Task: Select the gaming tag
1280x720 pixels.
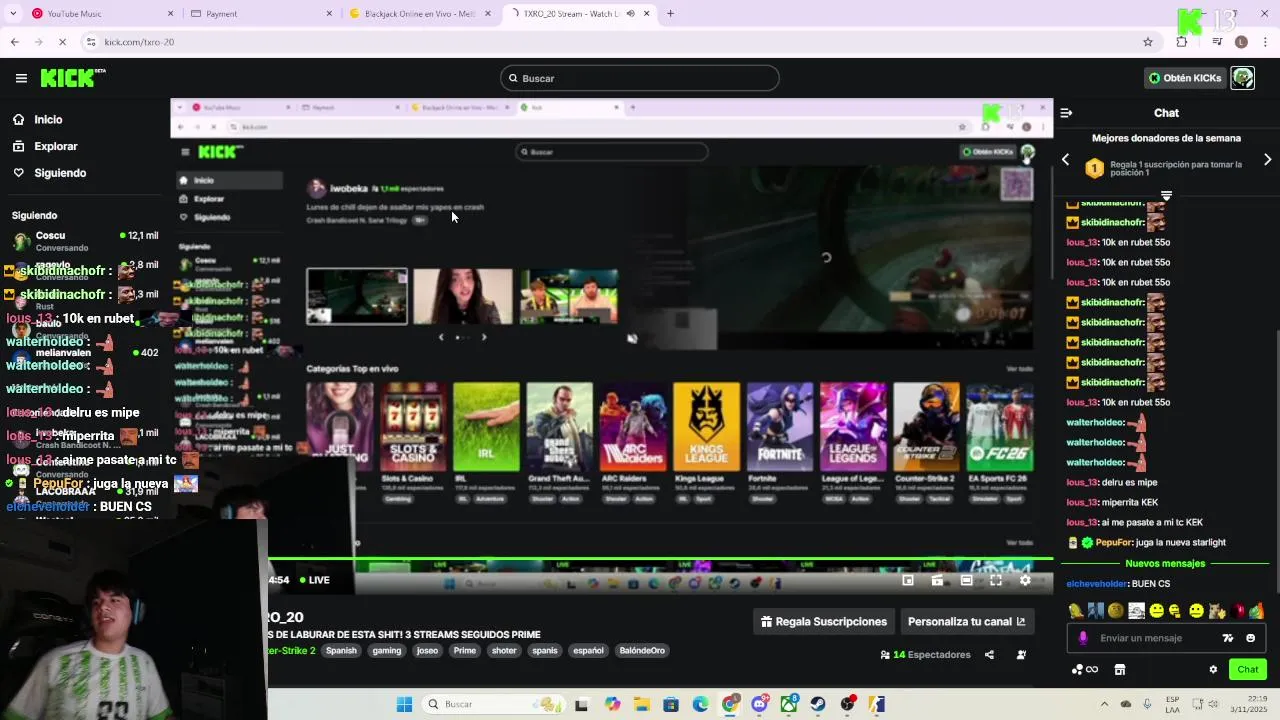Action: [x=387, y=650]
